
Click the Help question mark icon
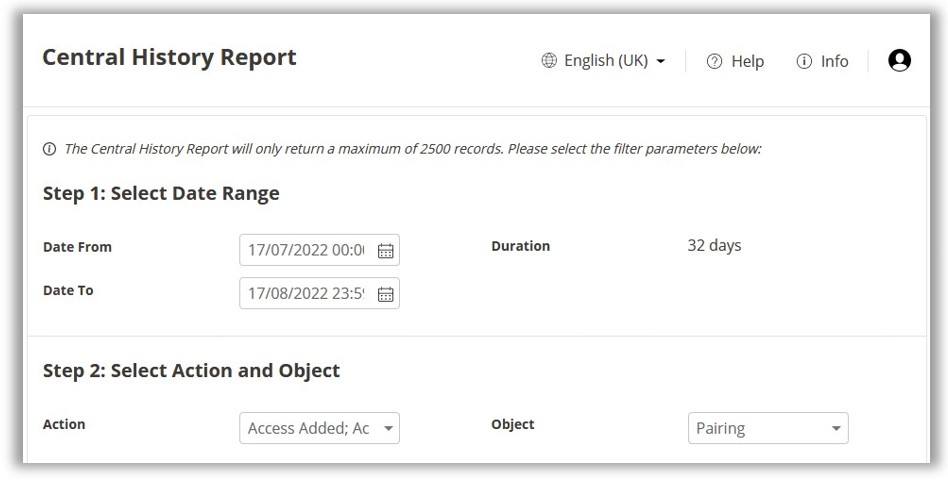point(714,62)
